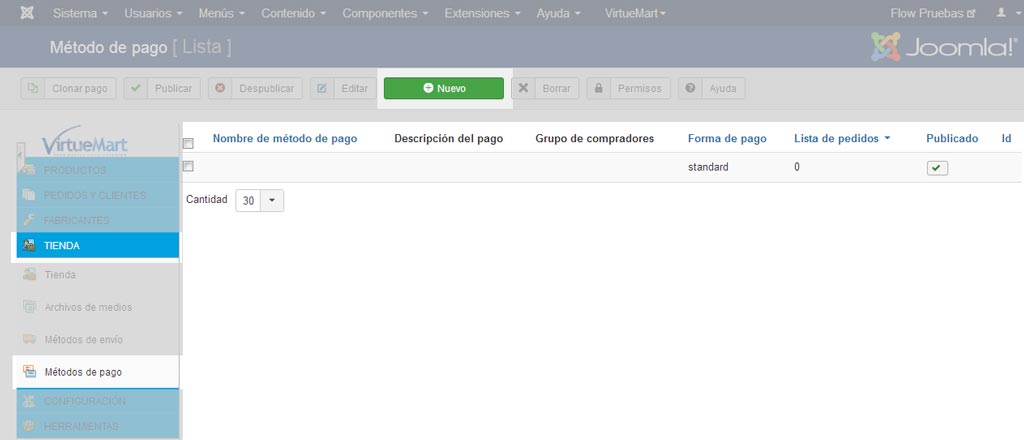This screenshot has width=1024, height=440.
Task: Click the Ayuda question mark icon
Action: [x=690, y=88]
